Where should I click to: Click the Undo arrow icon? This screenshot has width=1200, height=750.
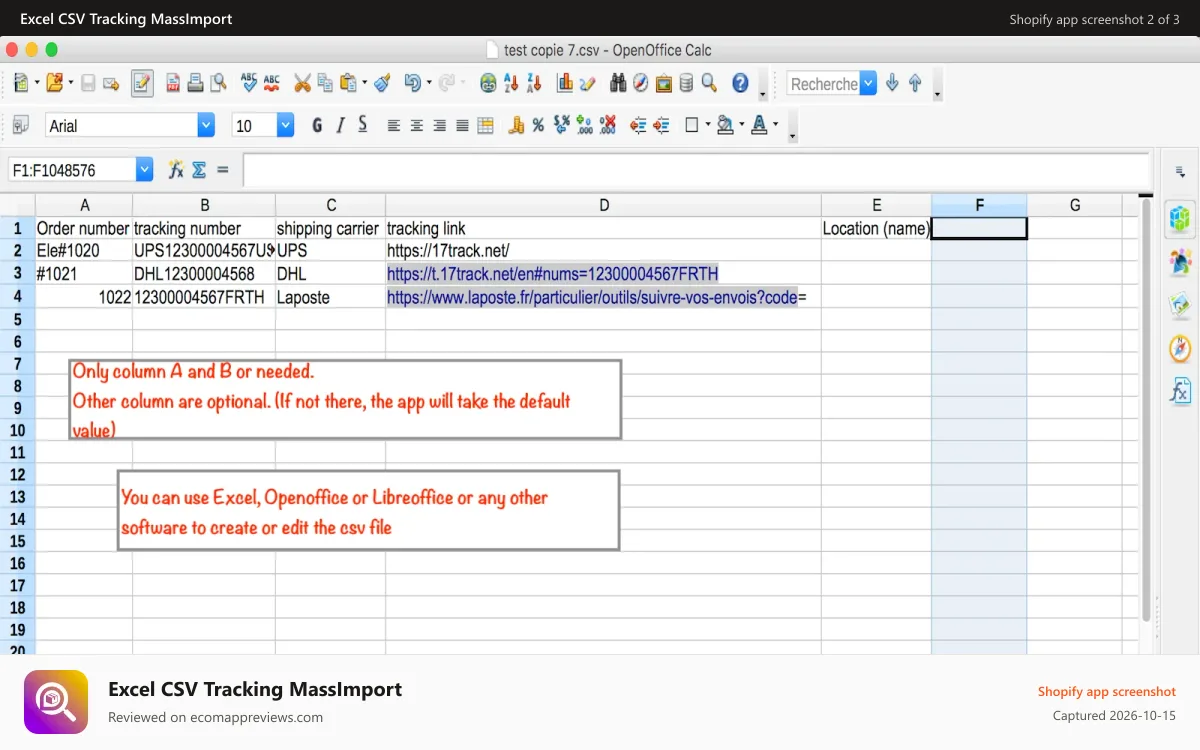[412, 83]
